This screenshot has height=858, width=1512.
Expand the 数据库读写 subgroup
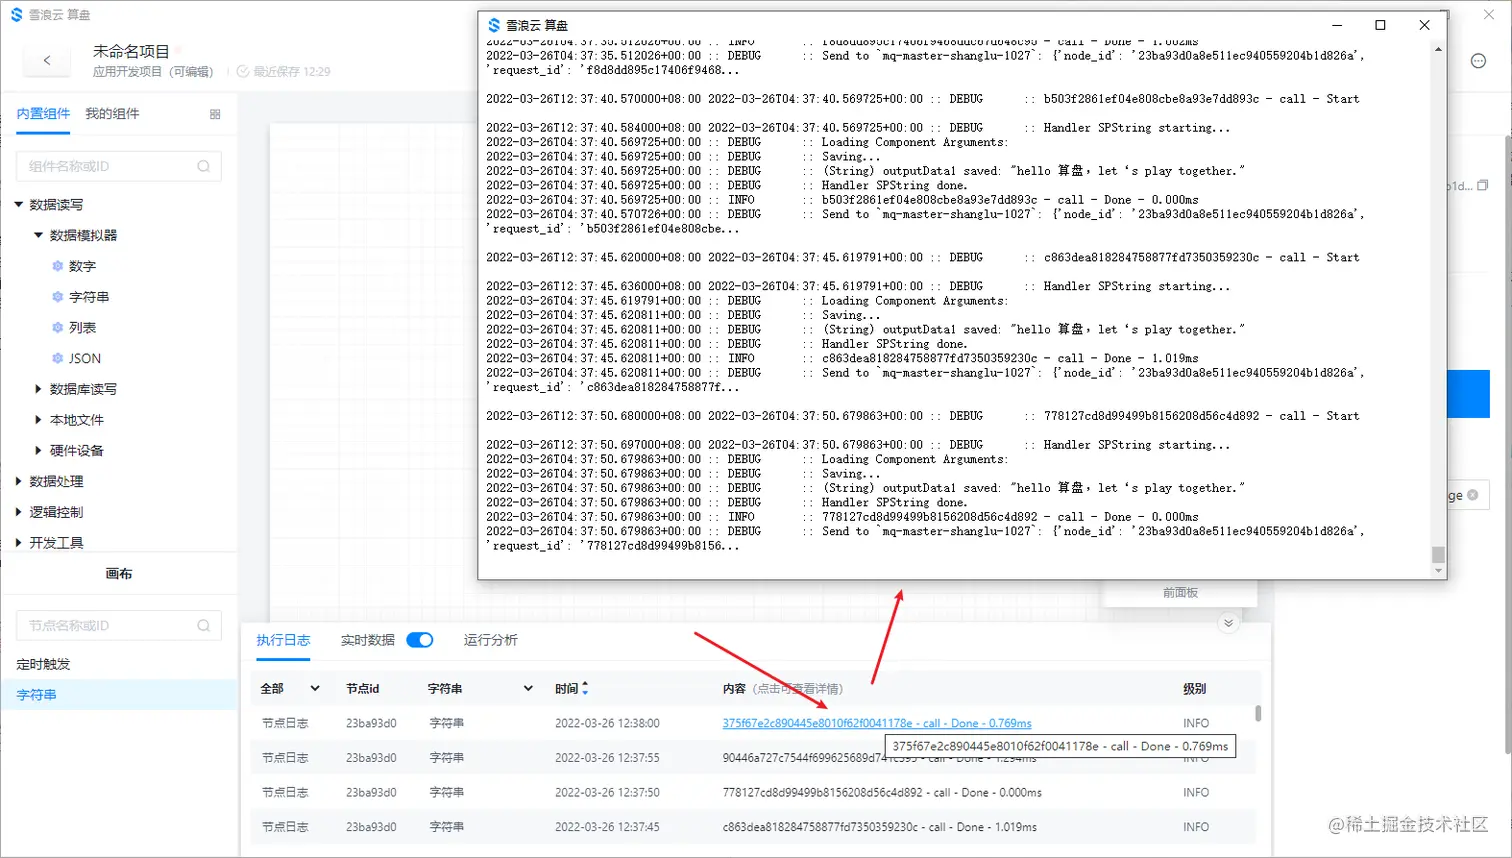coord(38,389)
